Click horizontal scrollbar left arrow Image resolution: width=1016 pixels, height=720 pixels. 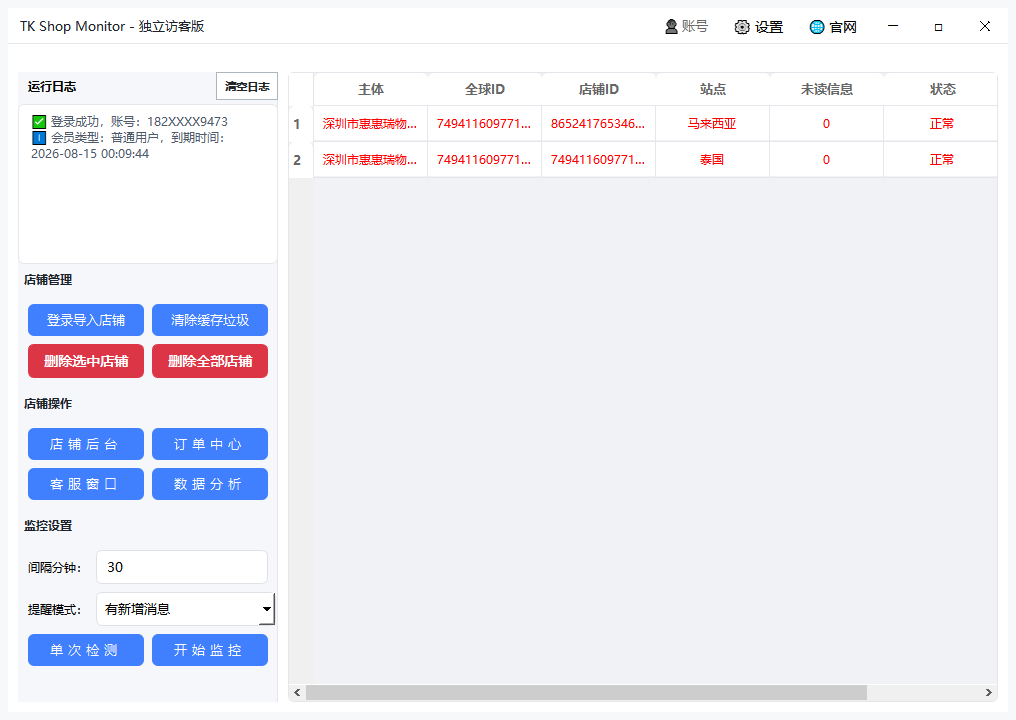tap(297, 693)
